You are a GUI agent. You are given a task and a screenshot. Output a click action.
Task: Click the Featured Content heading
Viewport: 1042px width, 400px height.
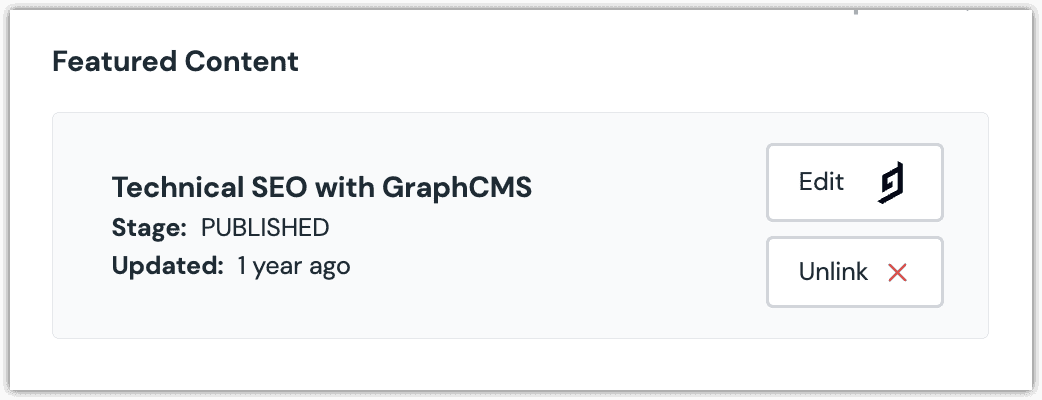175,62
